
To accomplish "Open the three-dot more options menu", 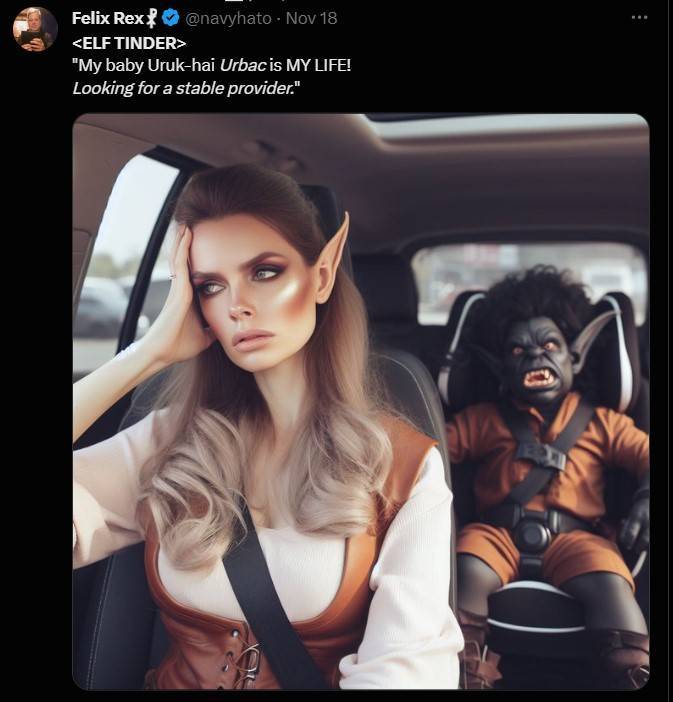I will (x=639, y=18).
